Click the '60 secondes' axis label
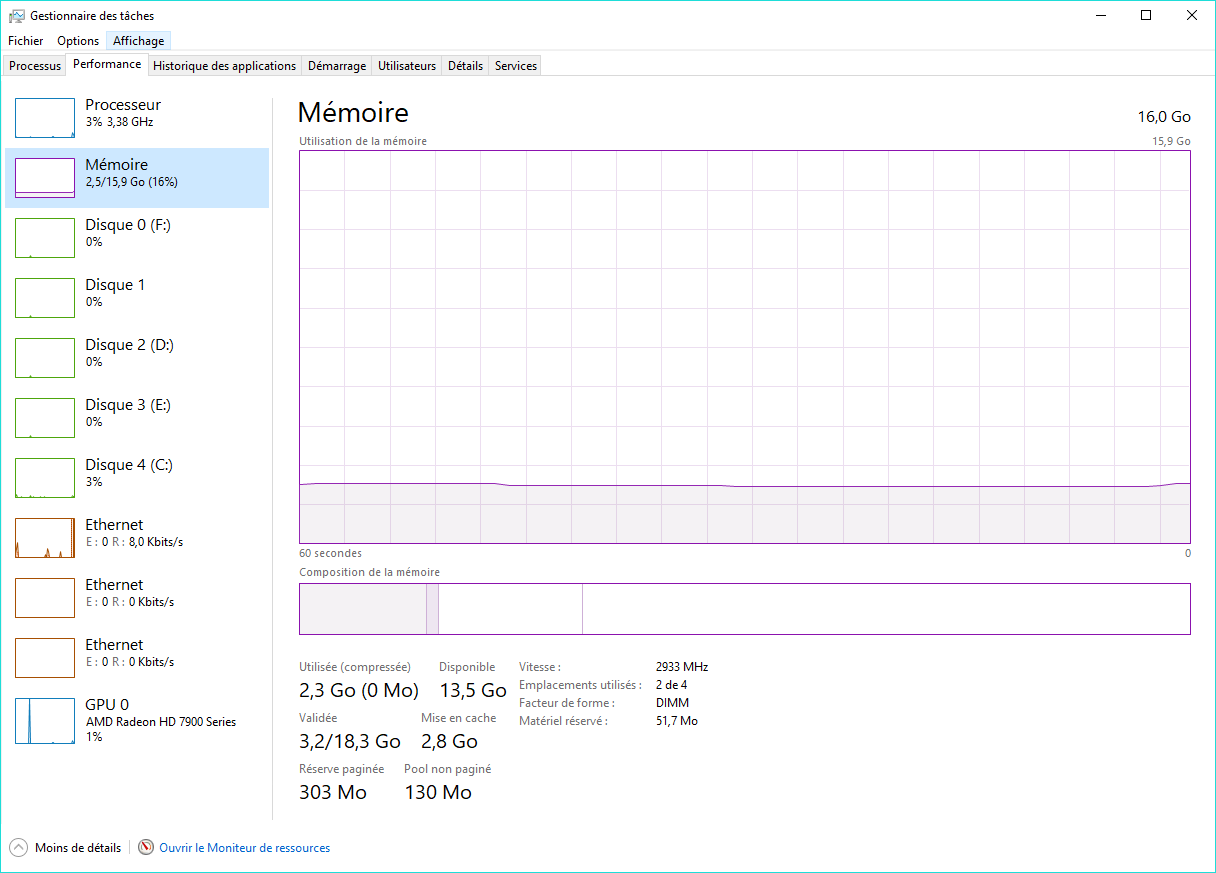 tap(330, 553)
